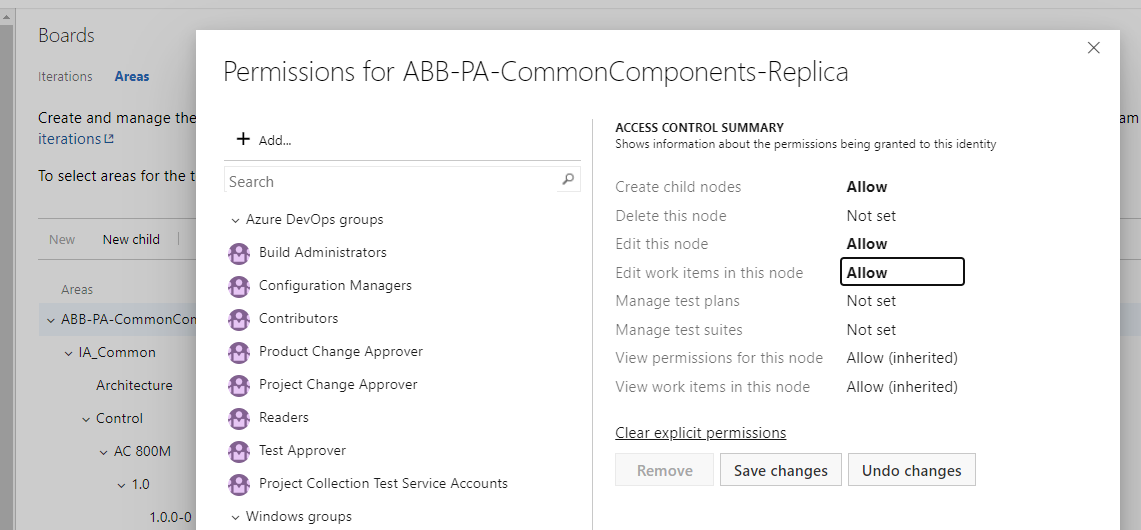Click Clear explicit permissions link

[701, 433]
